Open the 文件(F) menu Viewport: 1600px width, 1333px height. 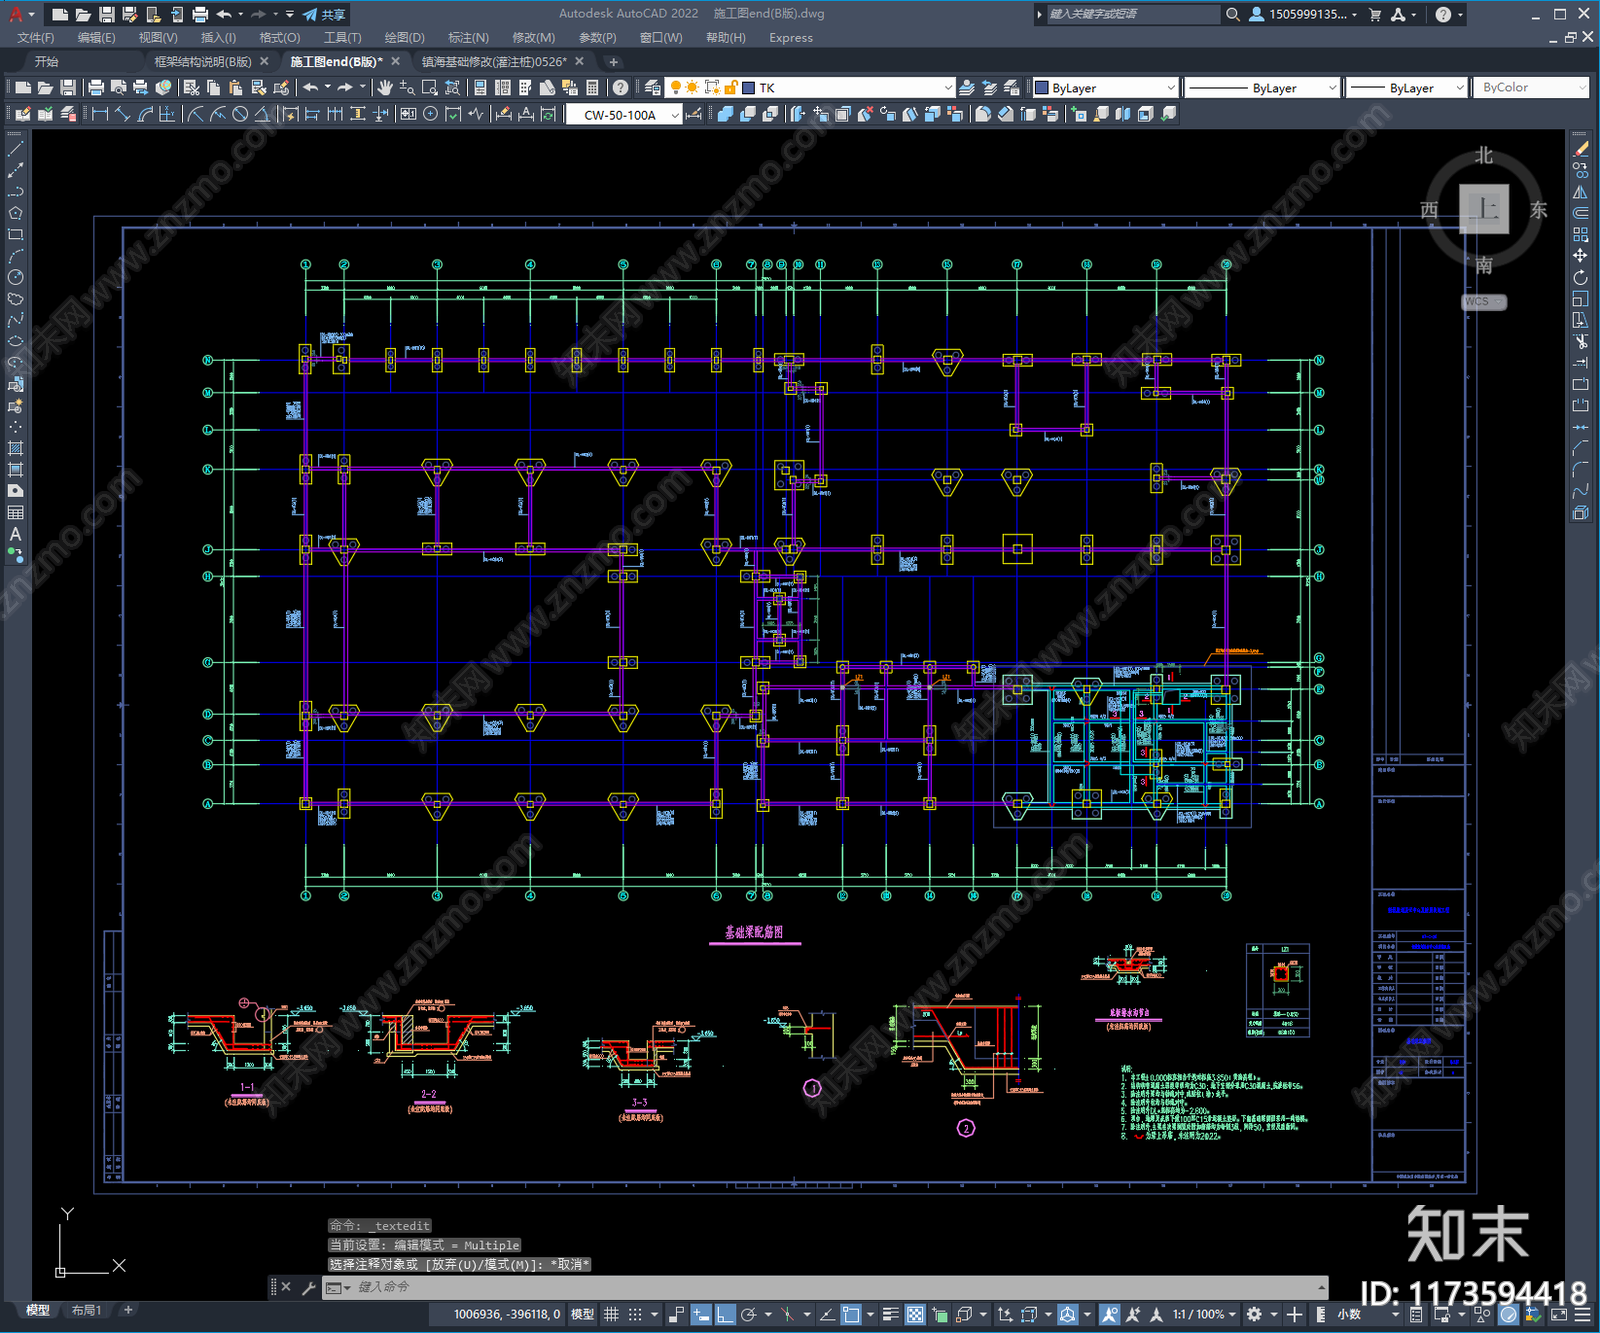[36, 38]
